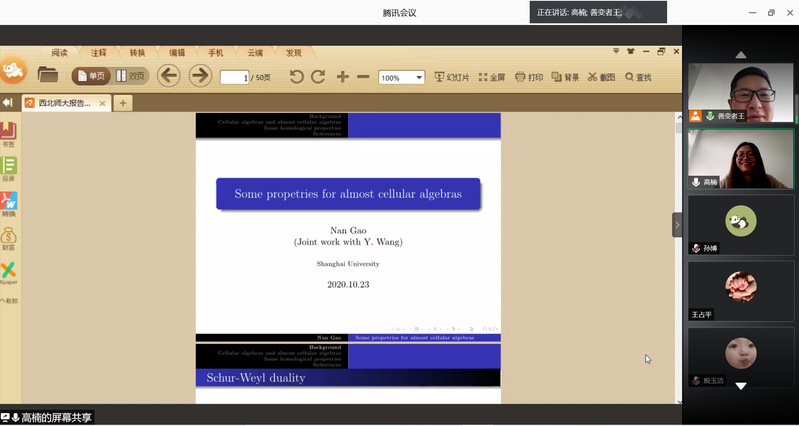Screen dimensions: 799x426
Task: Click the page number input field
Action: pos(233,77)
